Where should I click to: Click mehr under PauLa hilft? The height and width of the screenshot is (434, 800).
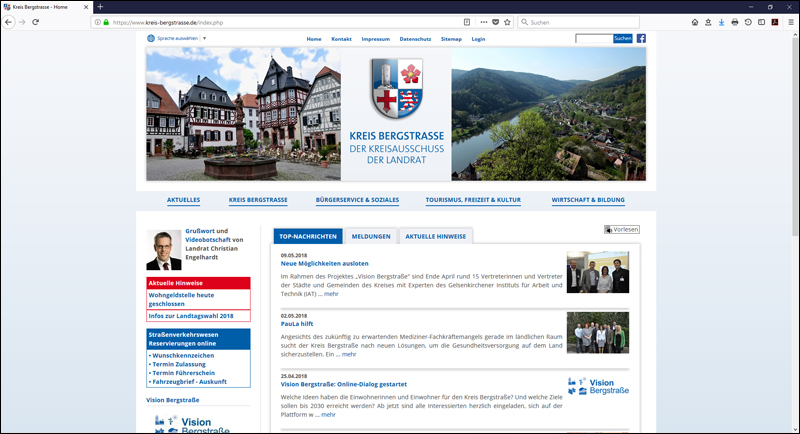tap(349, 354)
